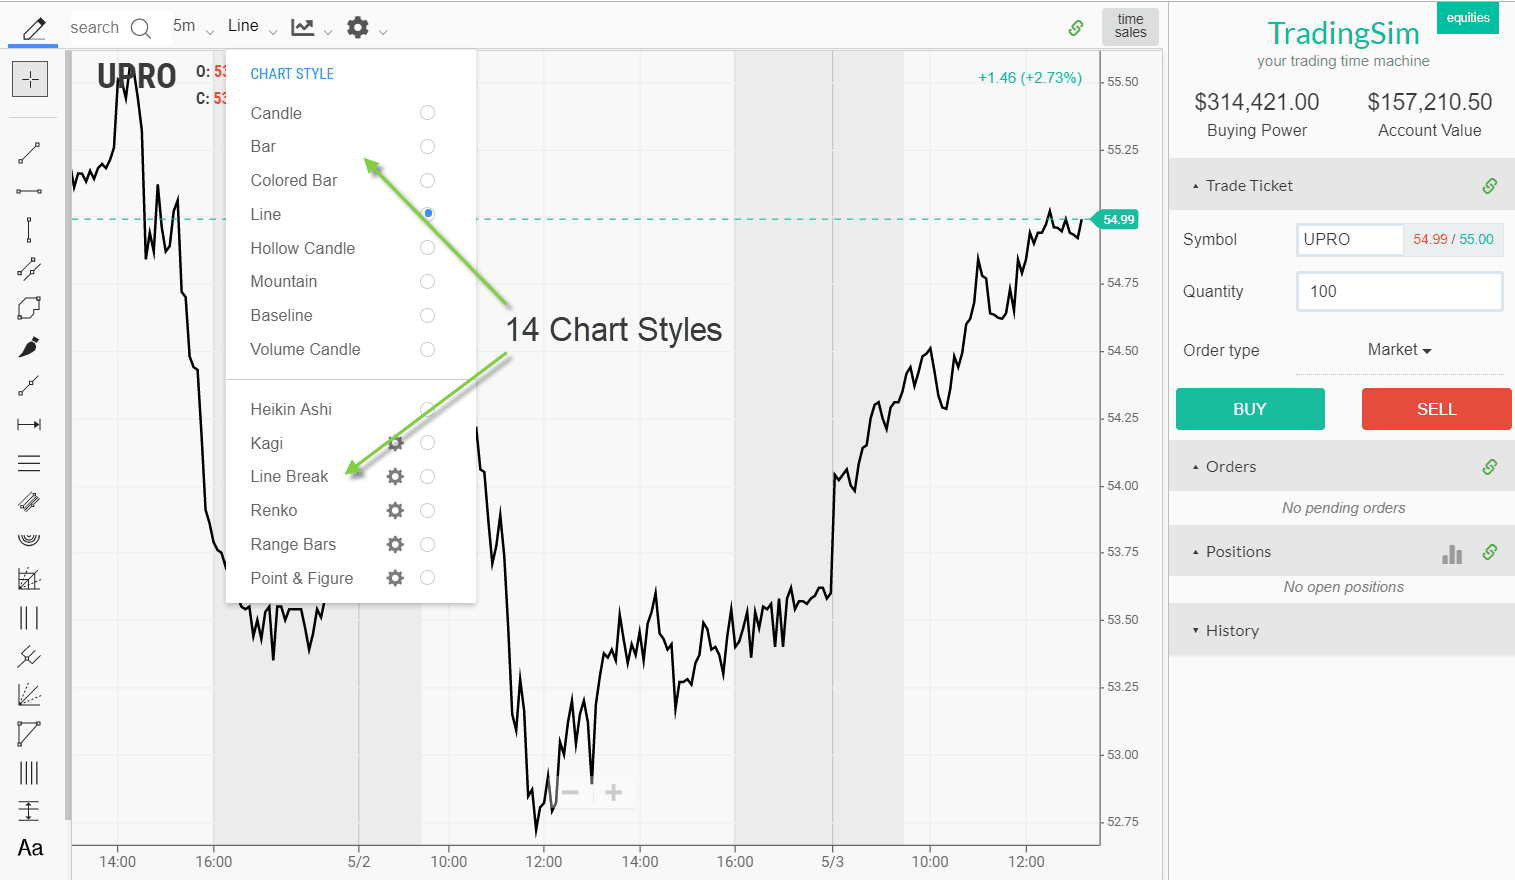The height and width of the screenshot is (880, 1515).
Task: Expand the History section
Action: (x=1232, y=630)
